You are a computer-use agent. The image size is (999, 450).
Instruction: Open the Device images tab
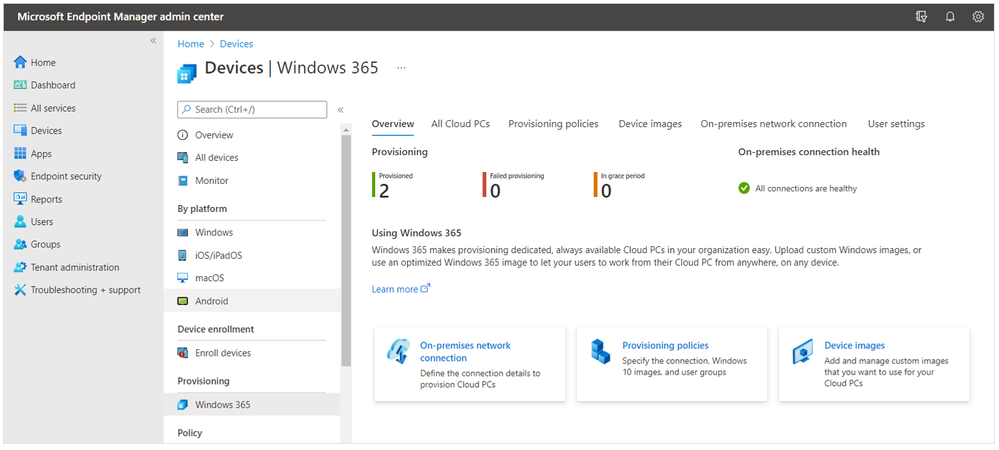(x=650, y=124)
